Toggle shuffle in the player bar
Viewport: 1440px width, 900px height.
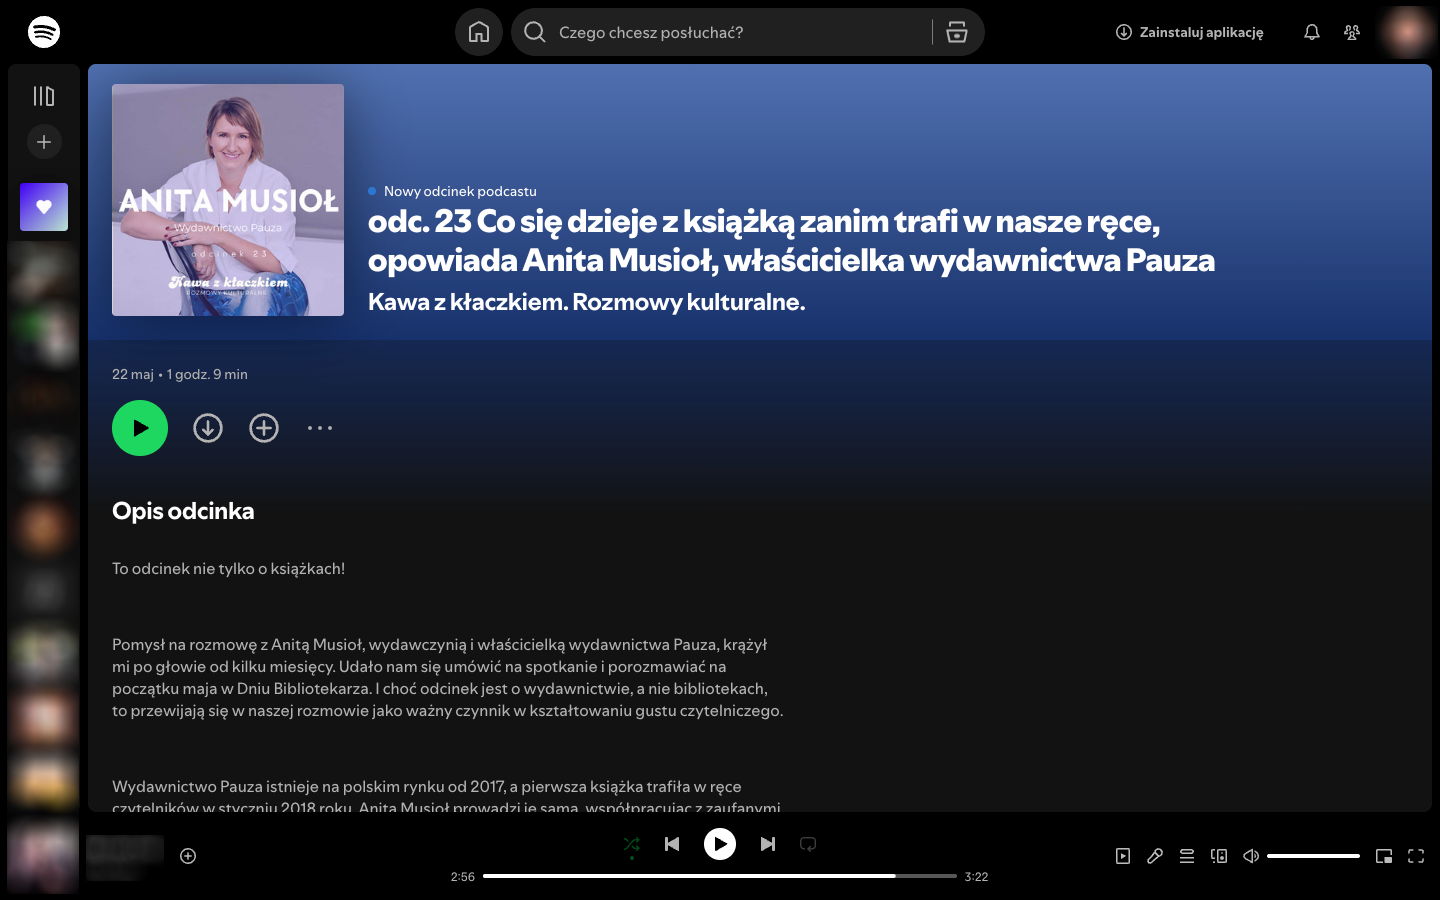632,845
